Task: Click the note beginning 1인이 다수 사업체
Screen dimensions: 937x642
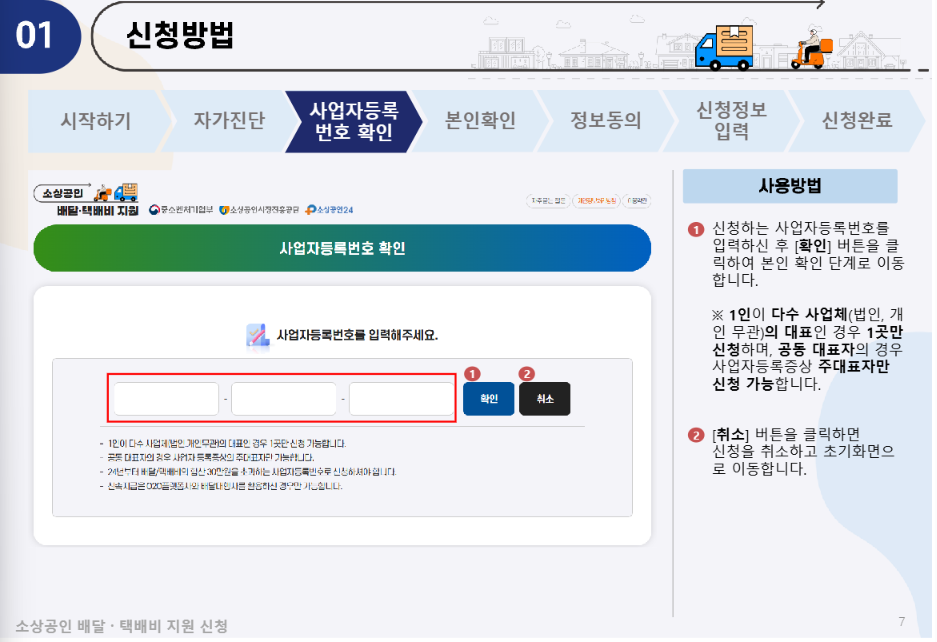Action: pos(226,444)
